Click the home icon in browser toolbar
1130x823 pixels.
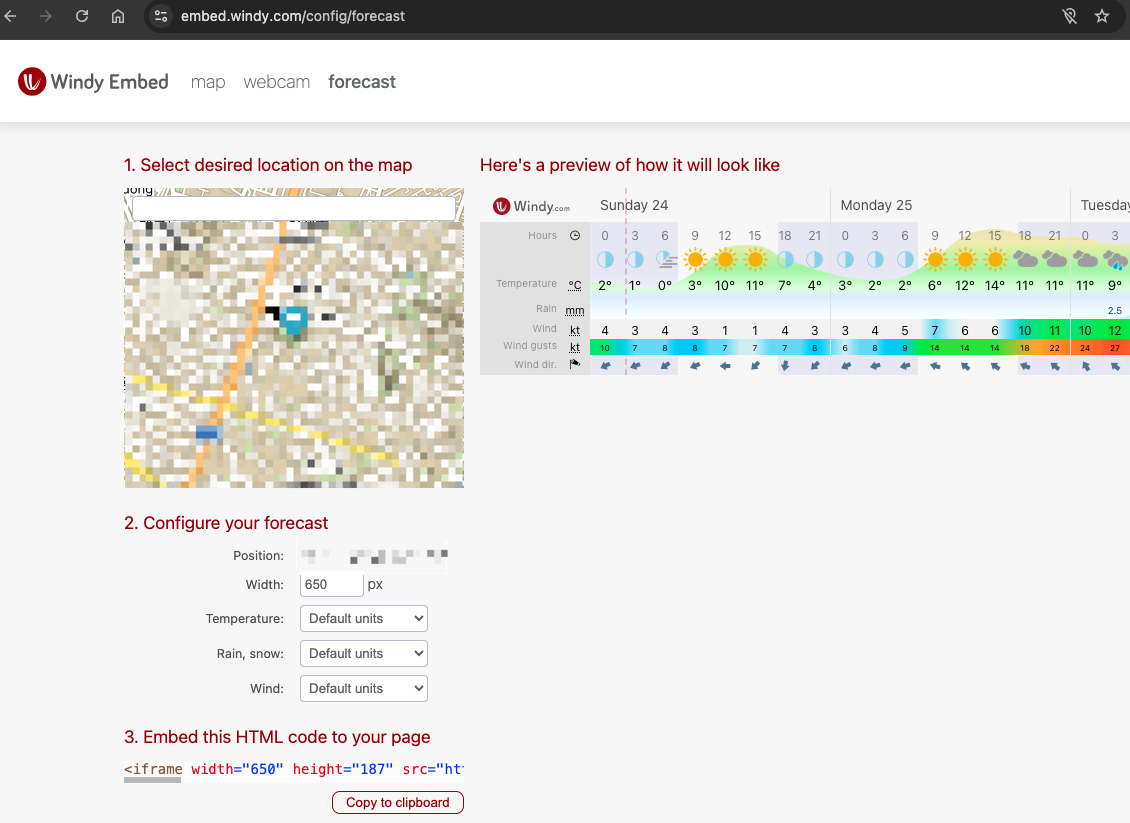click(x=118, y=16)
